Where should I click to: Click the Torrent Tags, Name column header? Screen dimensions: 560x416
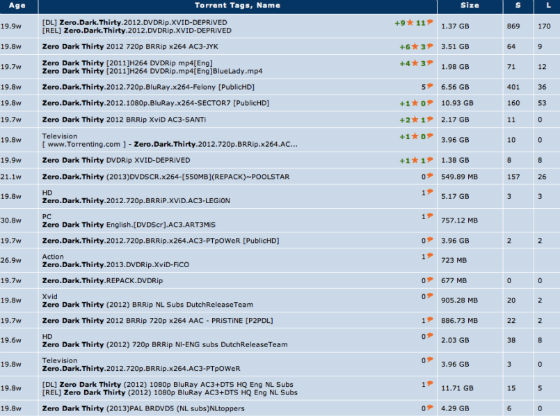[x=238, y=5]
